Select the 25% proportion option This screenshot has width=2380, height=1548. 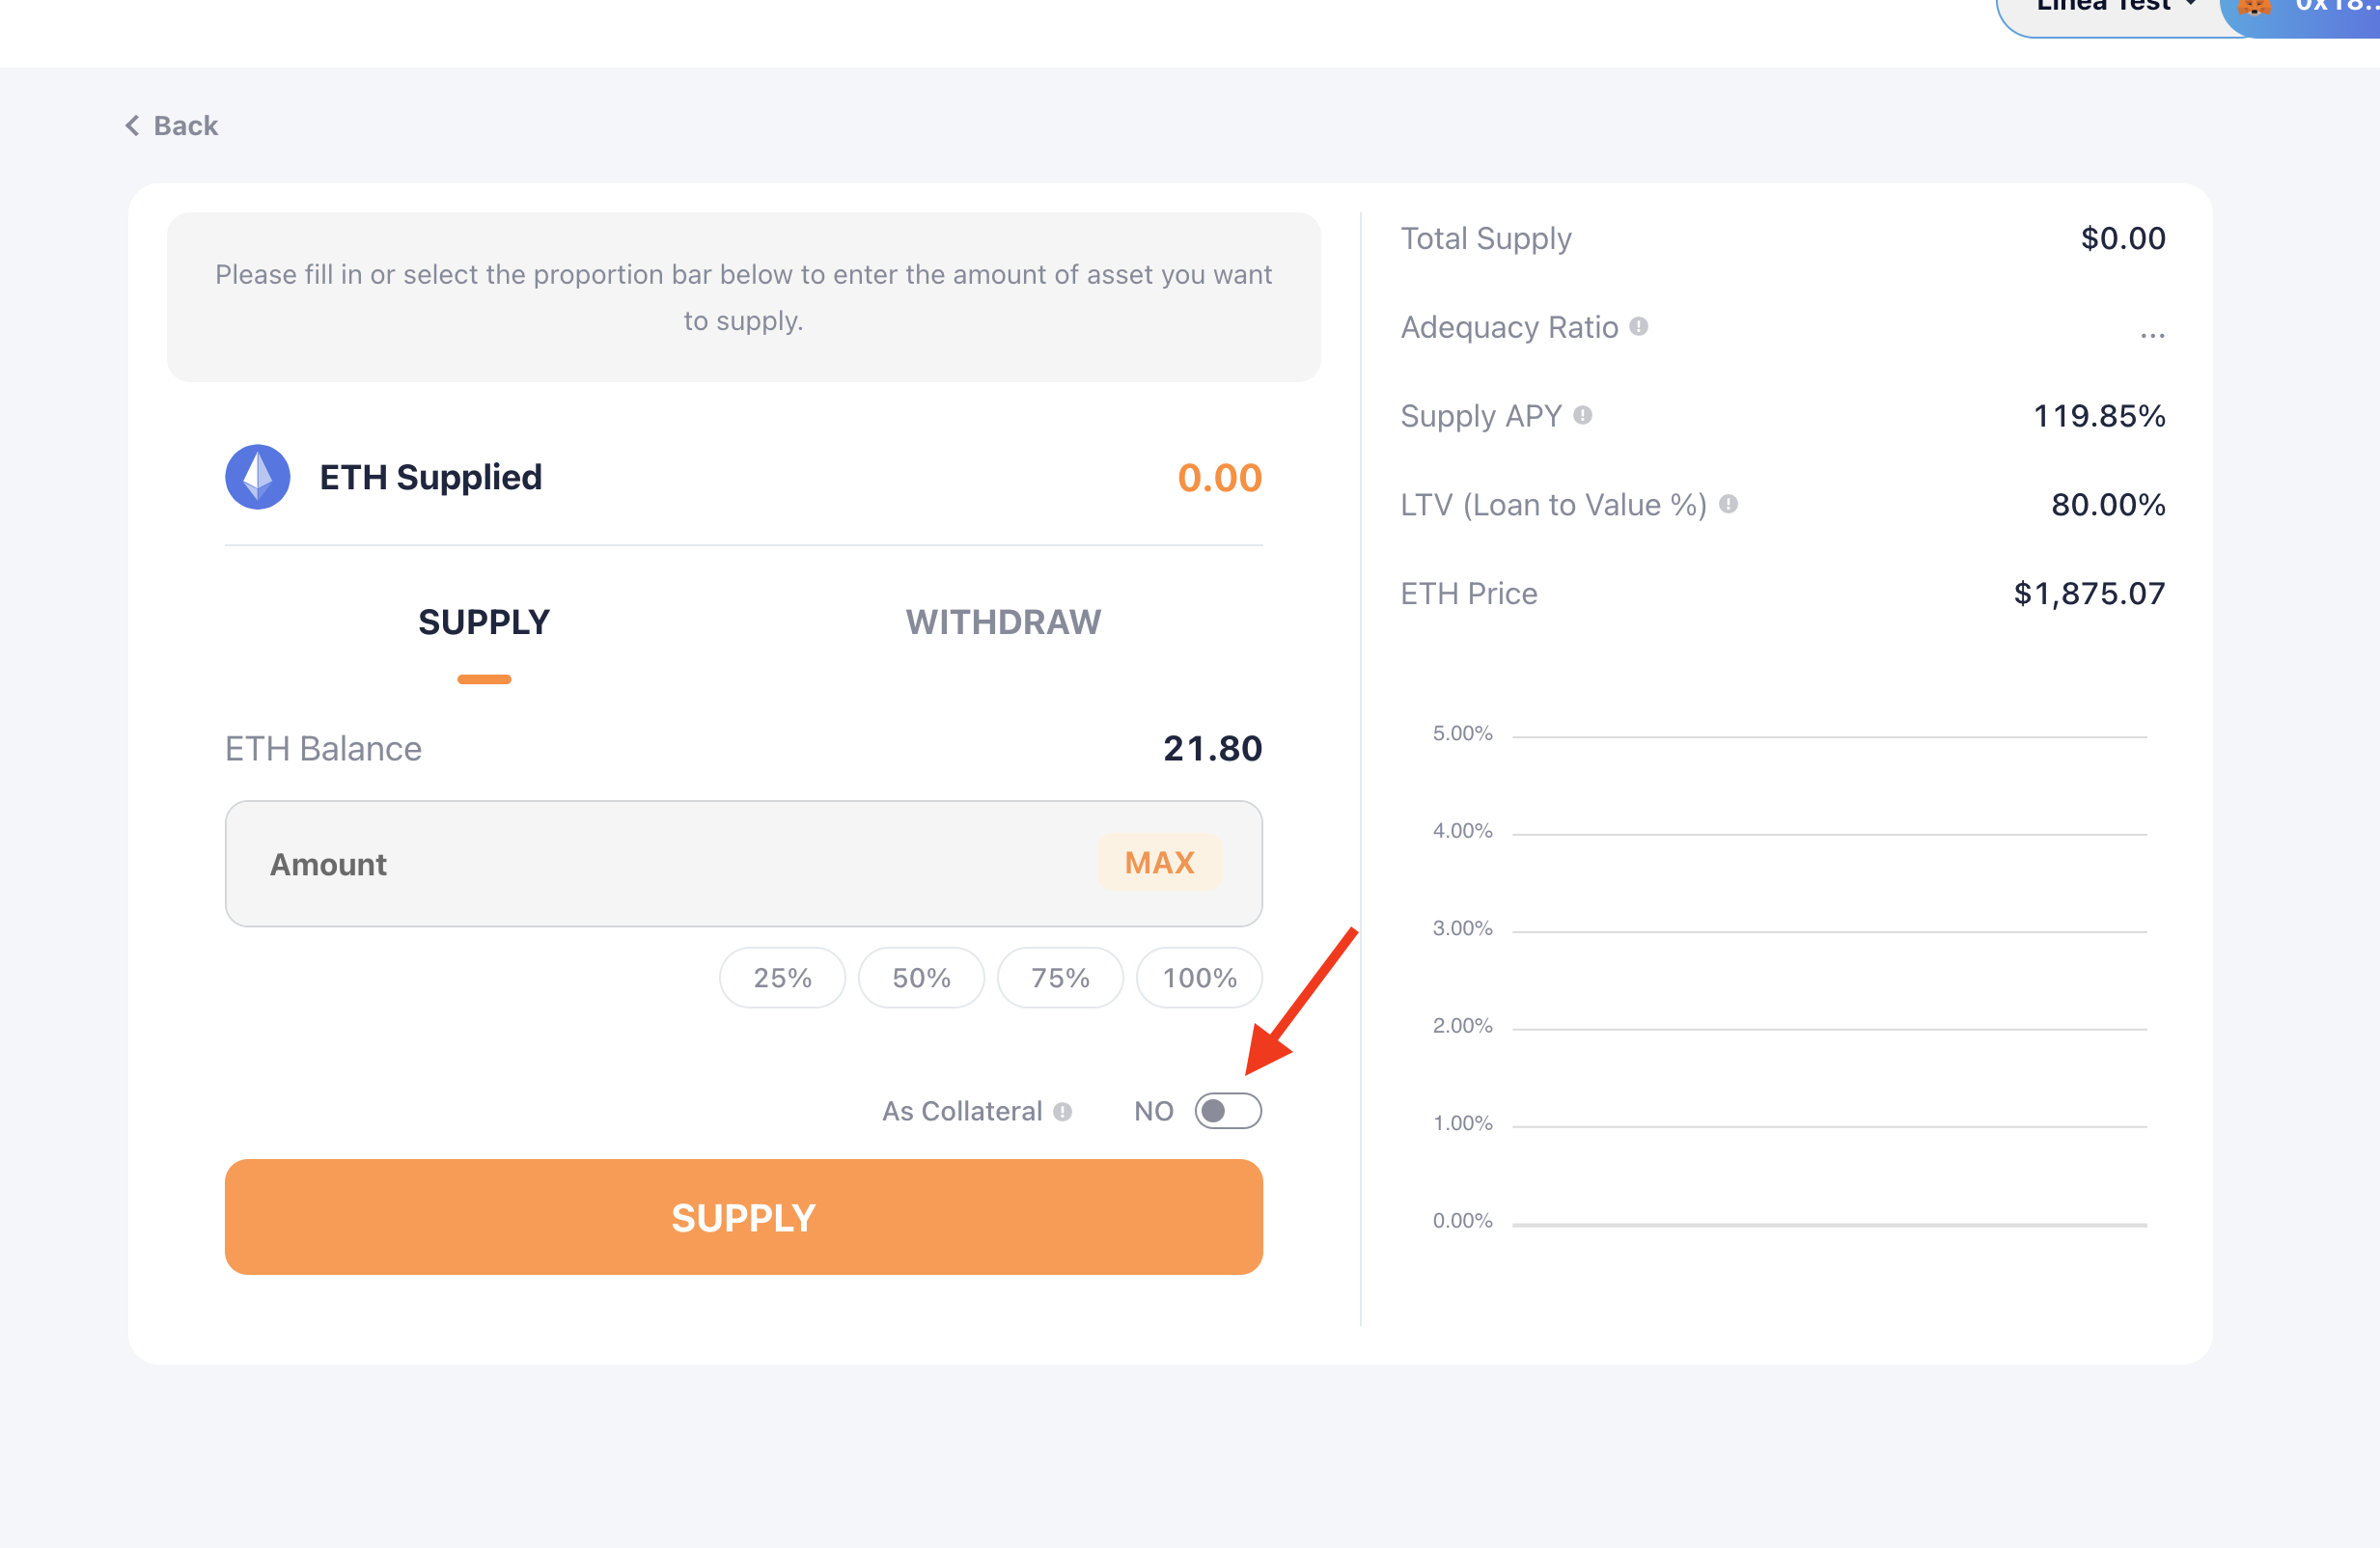pyautogui.click(x=782, y=977)
